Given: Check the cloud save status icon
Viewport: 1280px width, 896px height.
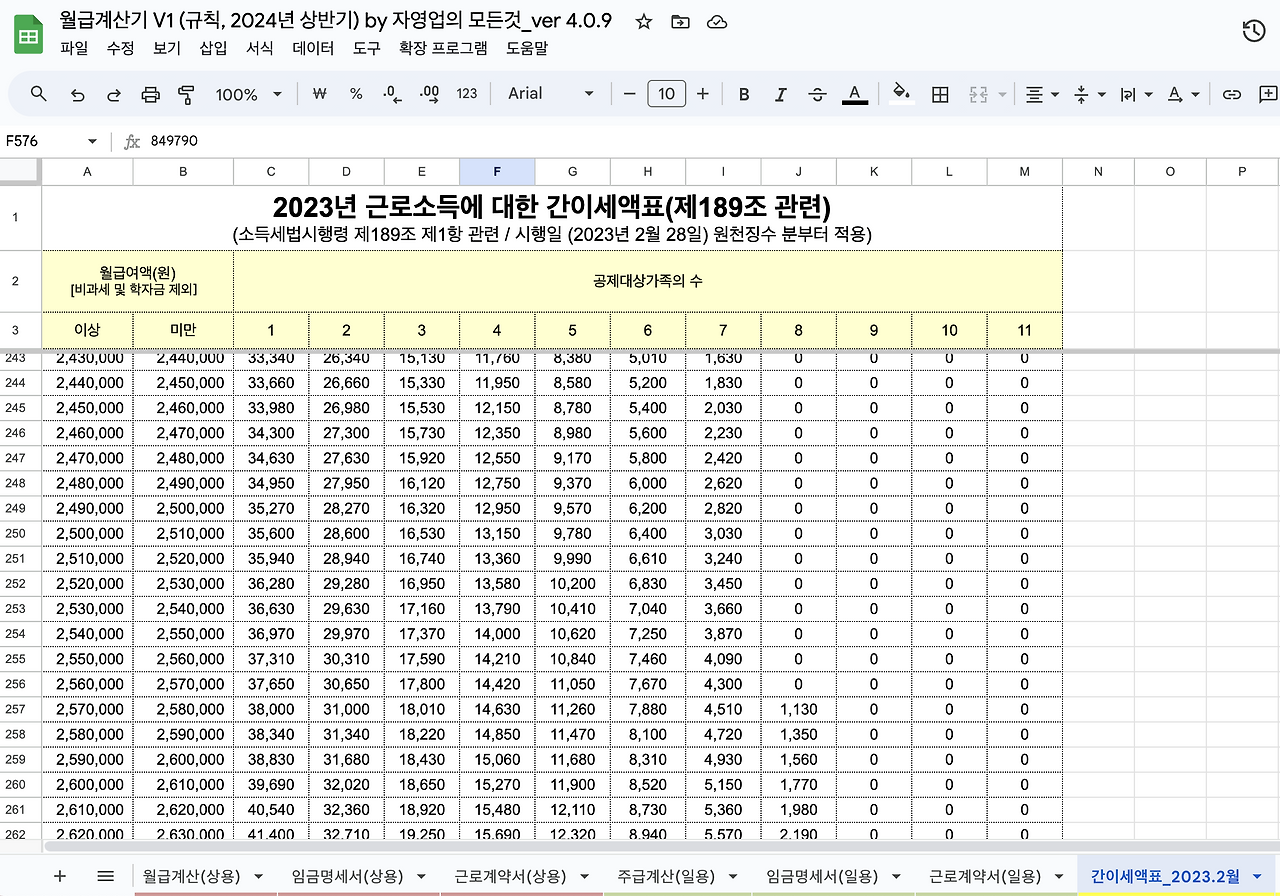Looking at the screenshot, I should pyautogui.click(x=716, y=22).
